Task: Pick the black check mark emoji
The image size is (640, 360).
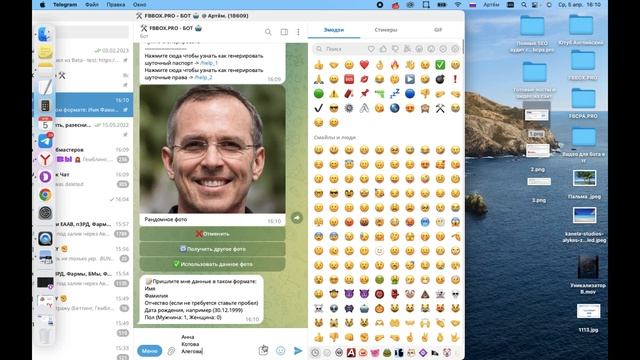Action: [319, 108]
